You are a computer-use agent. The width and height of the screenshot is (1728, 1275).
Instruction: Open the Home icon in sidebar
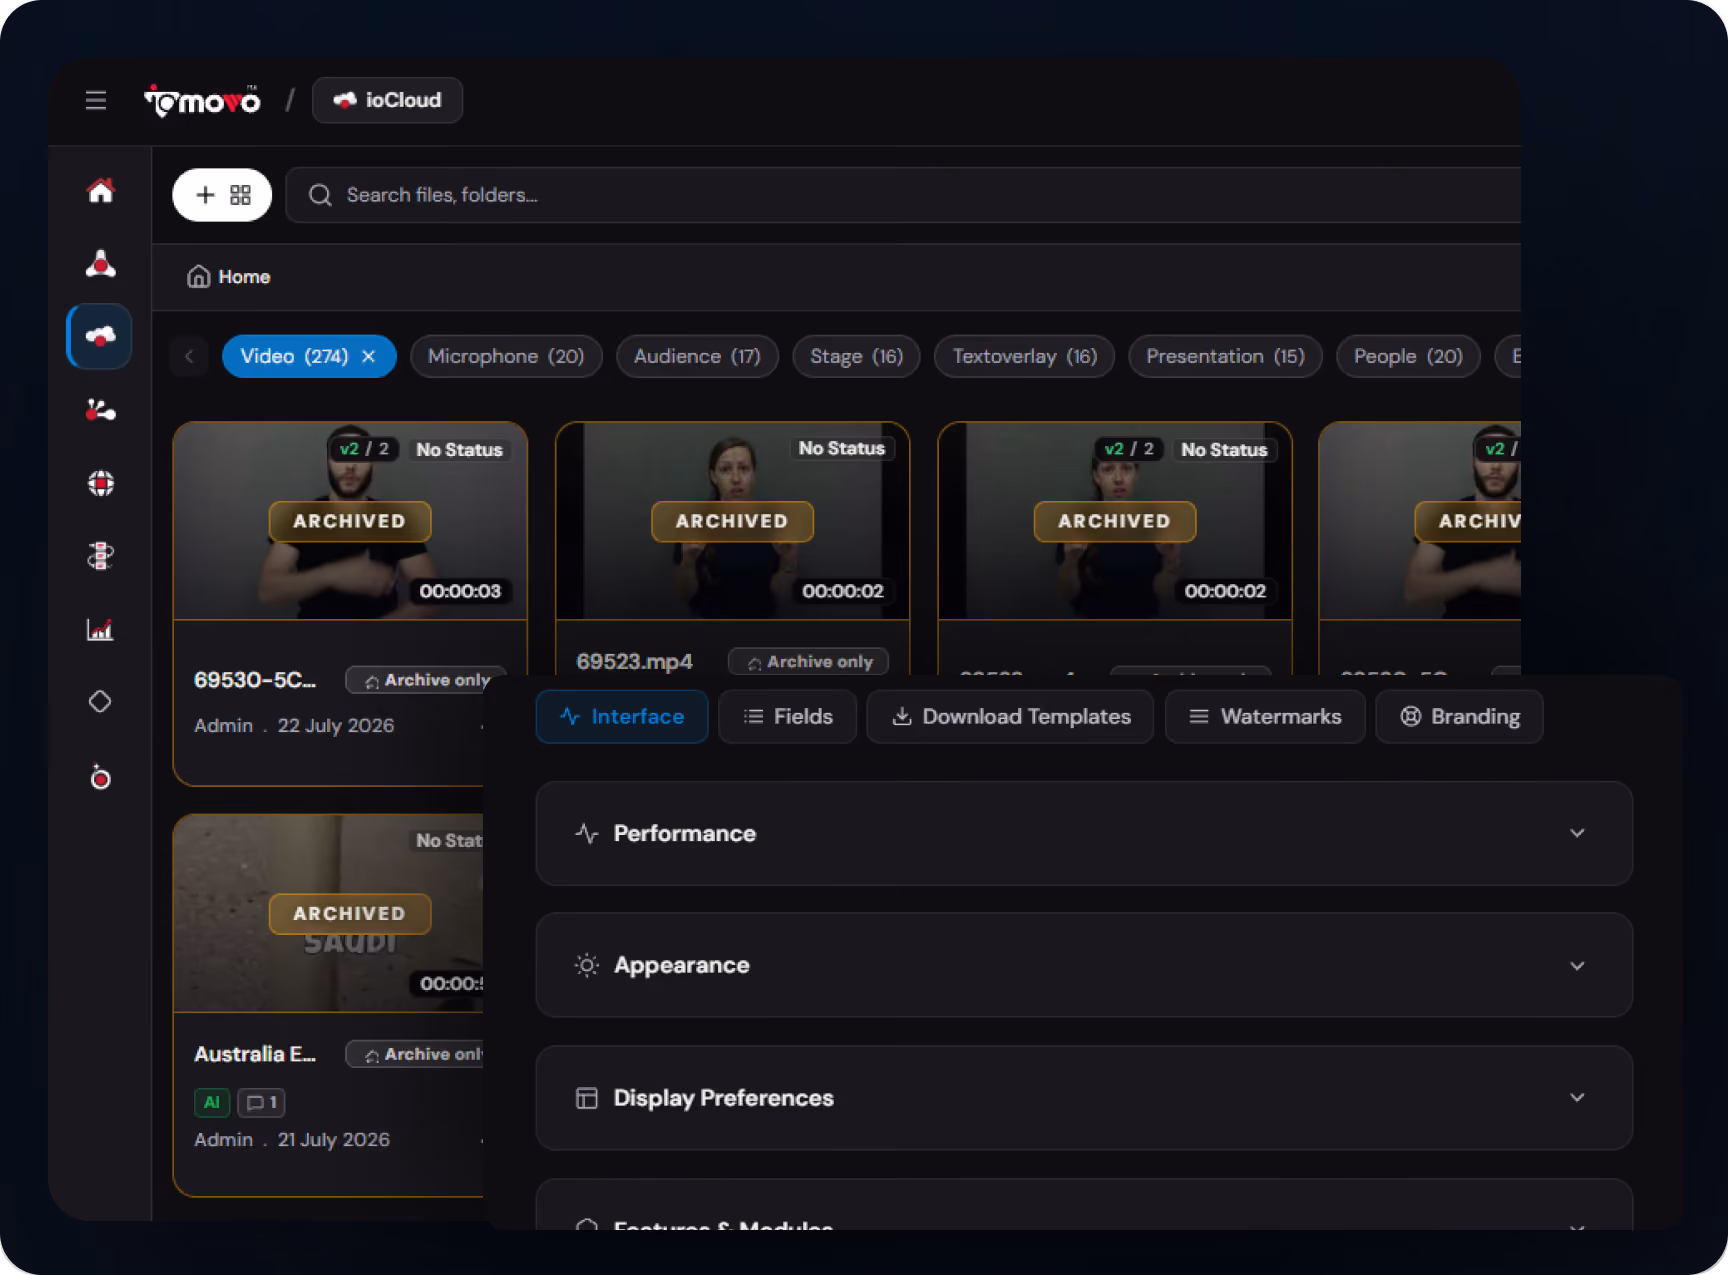[x=100, y=190]
